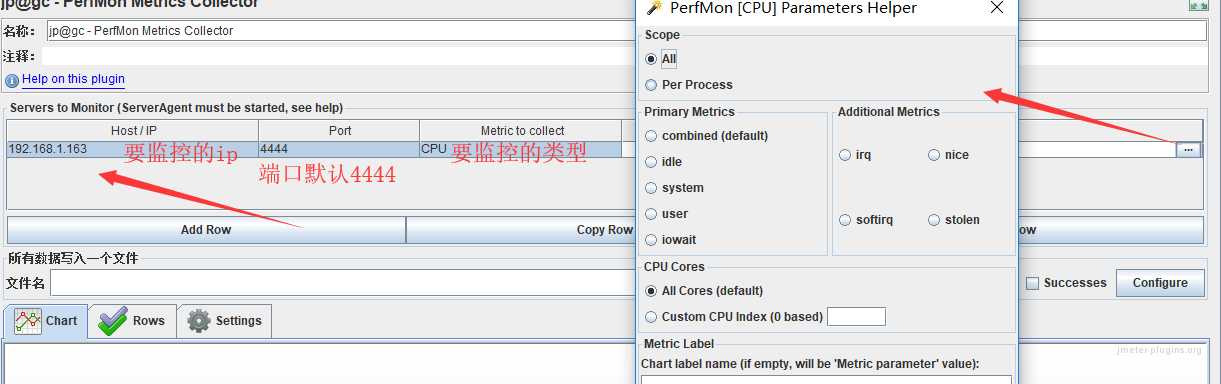This screenshot has width=1221, height=384.
Task: Choose the idle CPU metric
Action: [x=651, y=162]
